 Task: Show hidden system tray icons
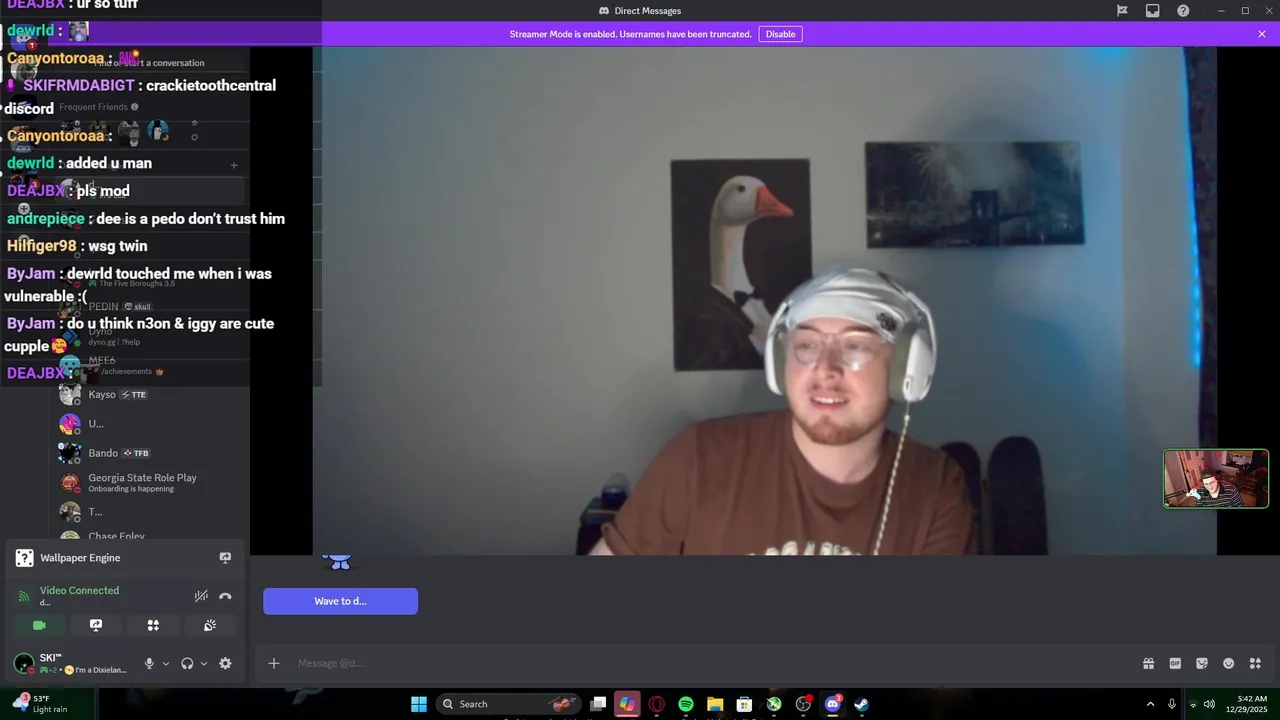[x=1150, y=704]
